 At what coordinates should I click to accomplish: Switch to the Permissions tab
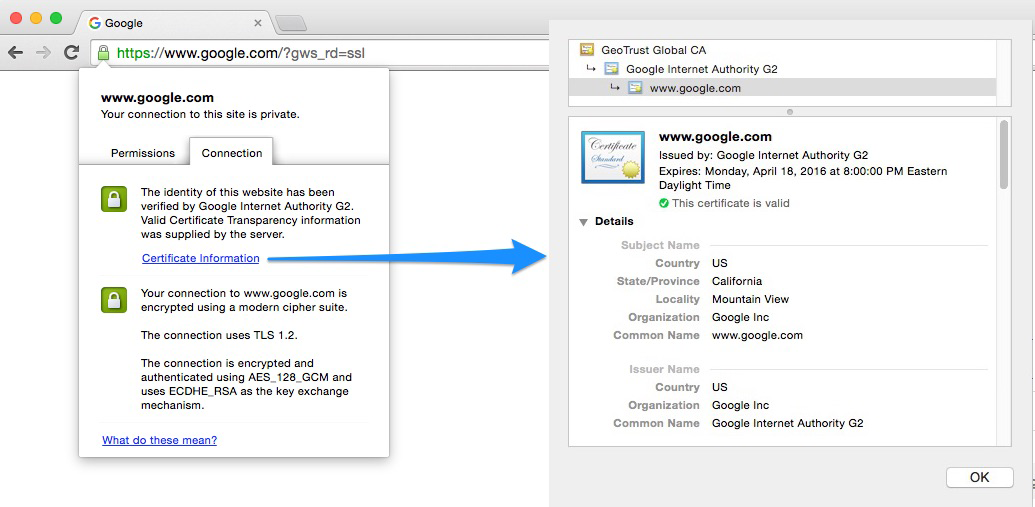pyautogui.click(x=143, y=153)
